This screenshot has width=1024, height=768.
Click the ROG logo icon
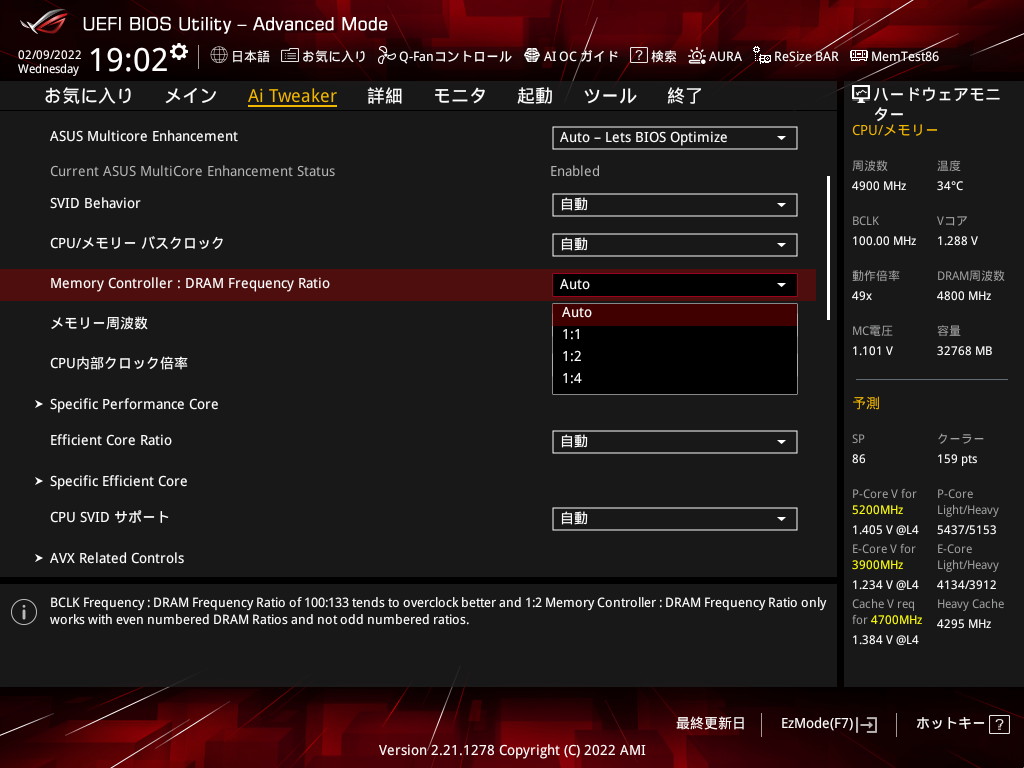[x=43, y=23]
